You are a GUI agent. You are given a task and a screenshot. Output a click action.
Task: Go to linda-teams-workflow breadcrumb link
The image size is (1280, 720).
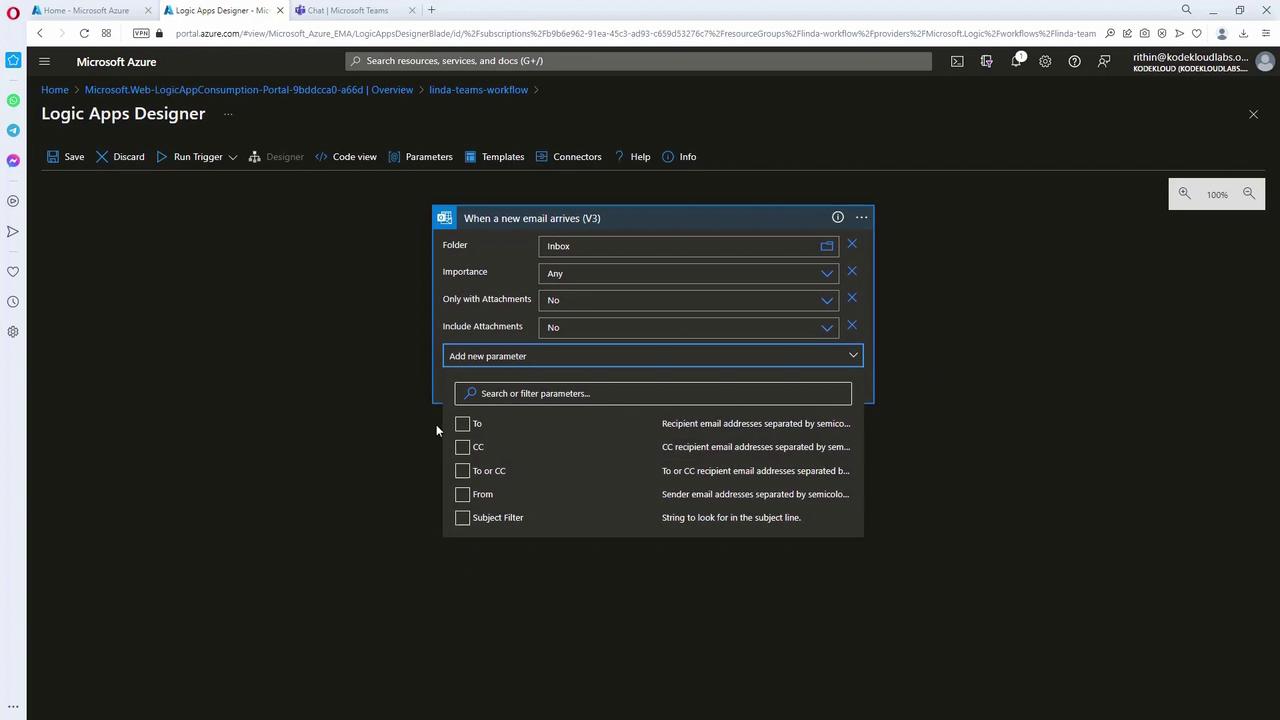pos(478,90)
